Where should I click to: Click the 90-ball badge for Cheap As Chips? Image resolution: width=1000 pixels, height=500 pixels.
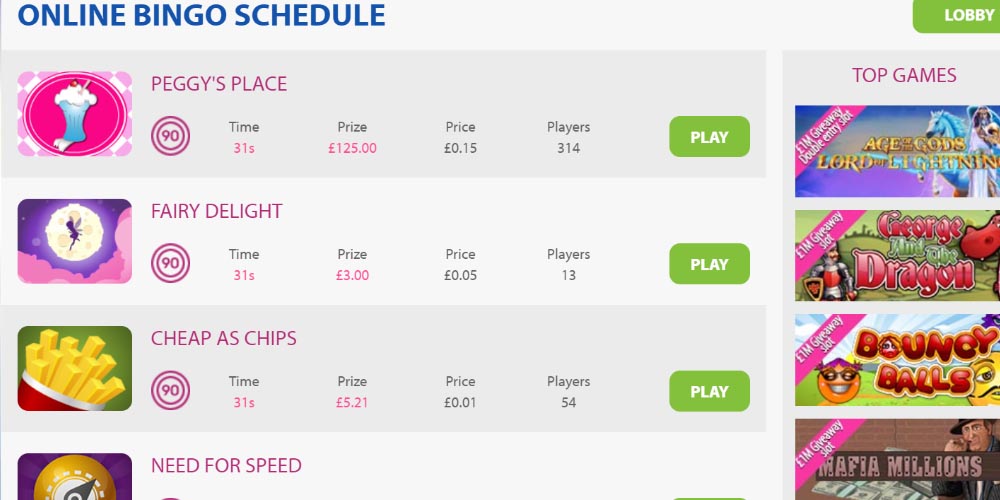pos(170,391)
